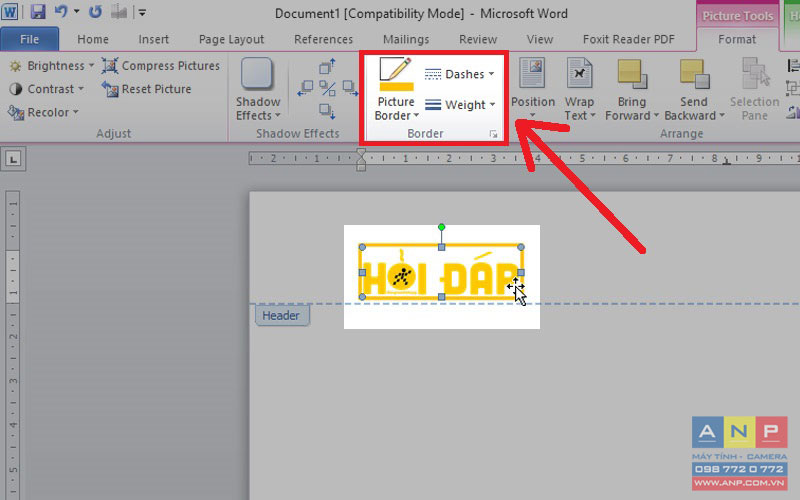Click the tab stop selector left of ruler
The image size is (800, 500).
[13, 159]
